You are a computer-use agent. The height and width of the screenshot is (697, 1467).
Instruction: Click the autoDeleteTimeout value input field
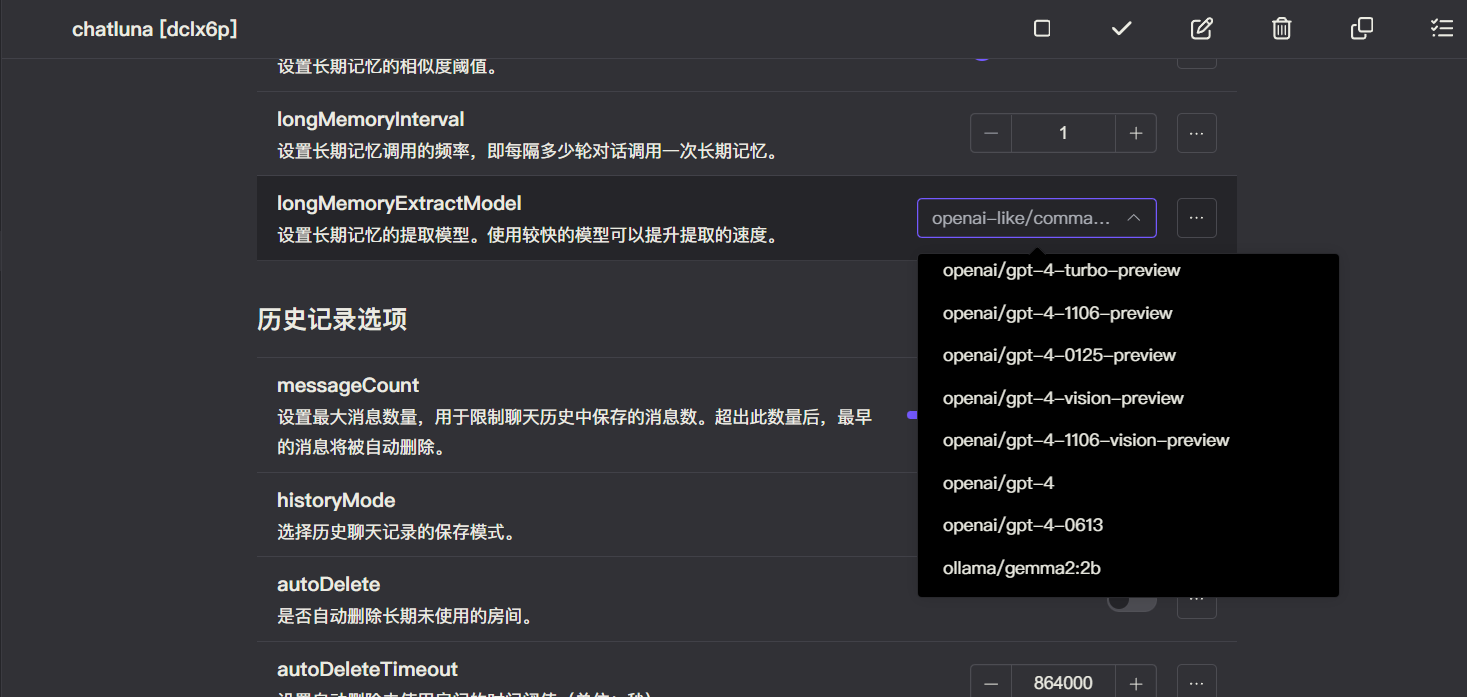click(1063, 681)
